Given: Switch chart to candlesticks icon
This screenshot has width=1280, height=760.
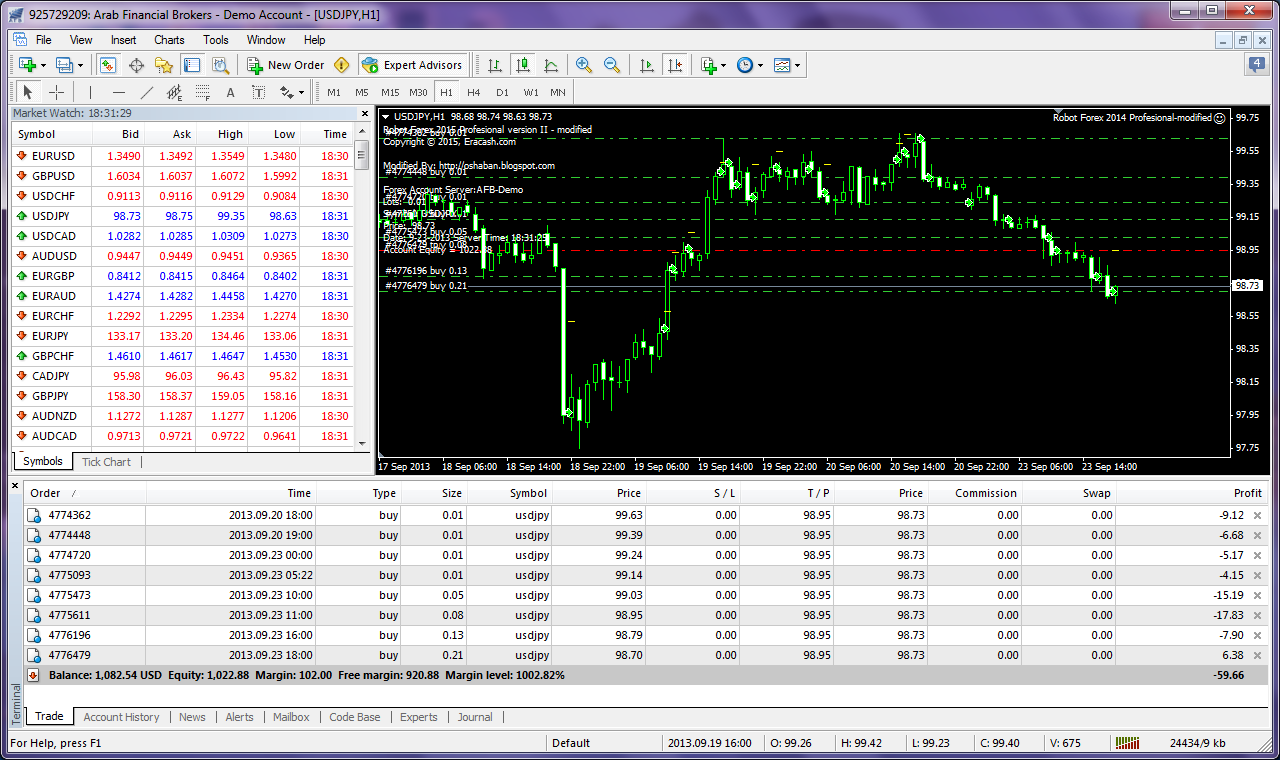Looking at the screenshot, I should [522, 65].
